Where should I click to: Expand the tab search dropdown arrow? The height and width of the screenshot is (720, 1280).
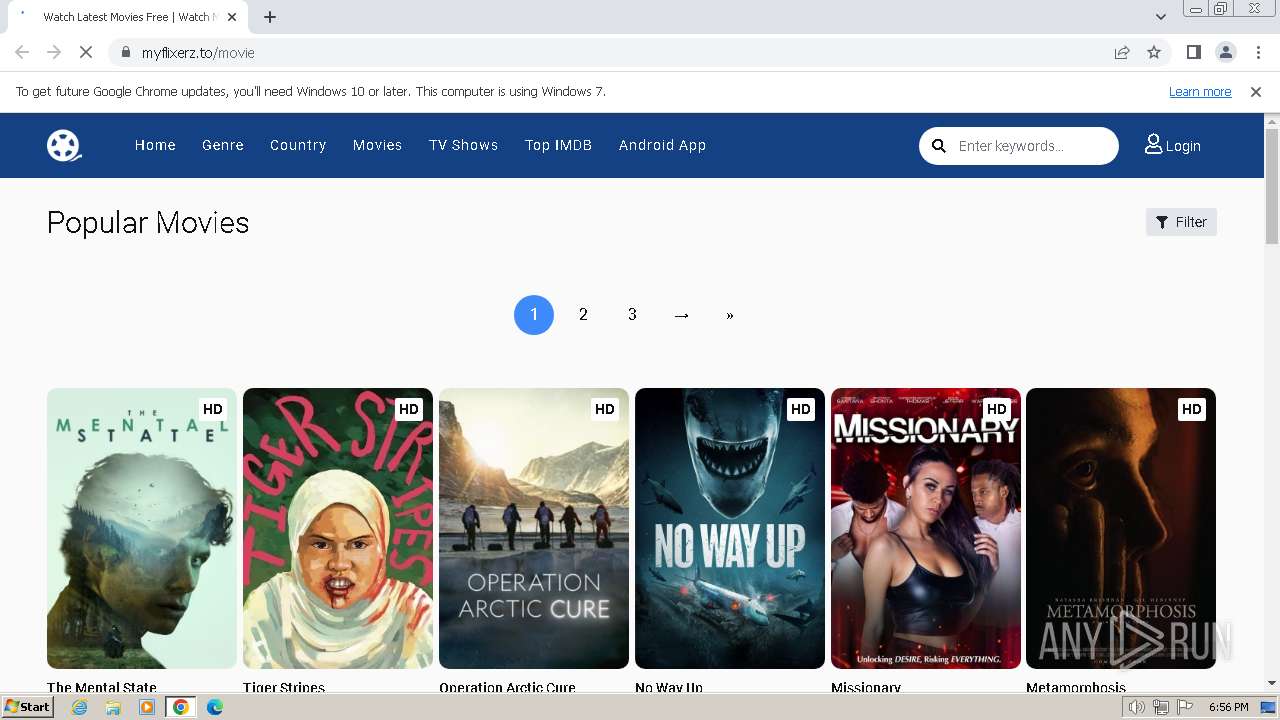[x=1161, y=17]
